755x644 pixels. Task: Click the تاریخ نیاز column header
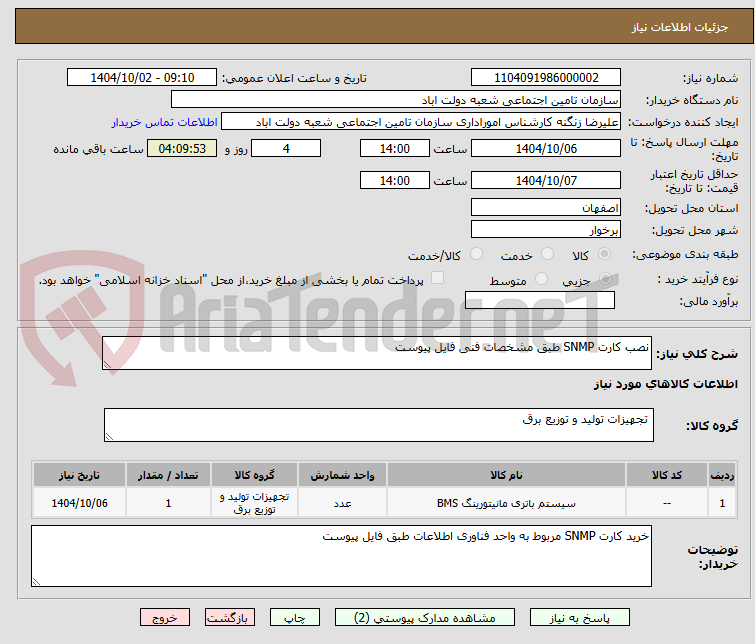(79, 475)
